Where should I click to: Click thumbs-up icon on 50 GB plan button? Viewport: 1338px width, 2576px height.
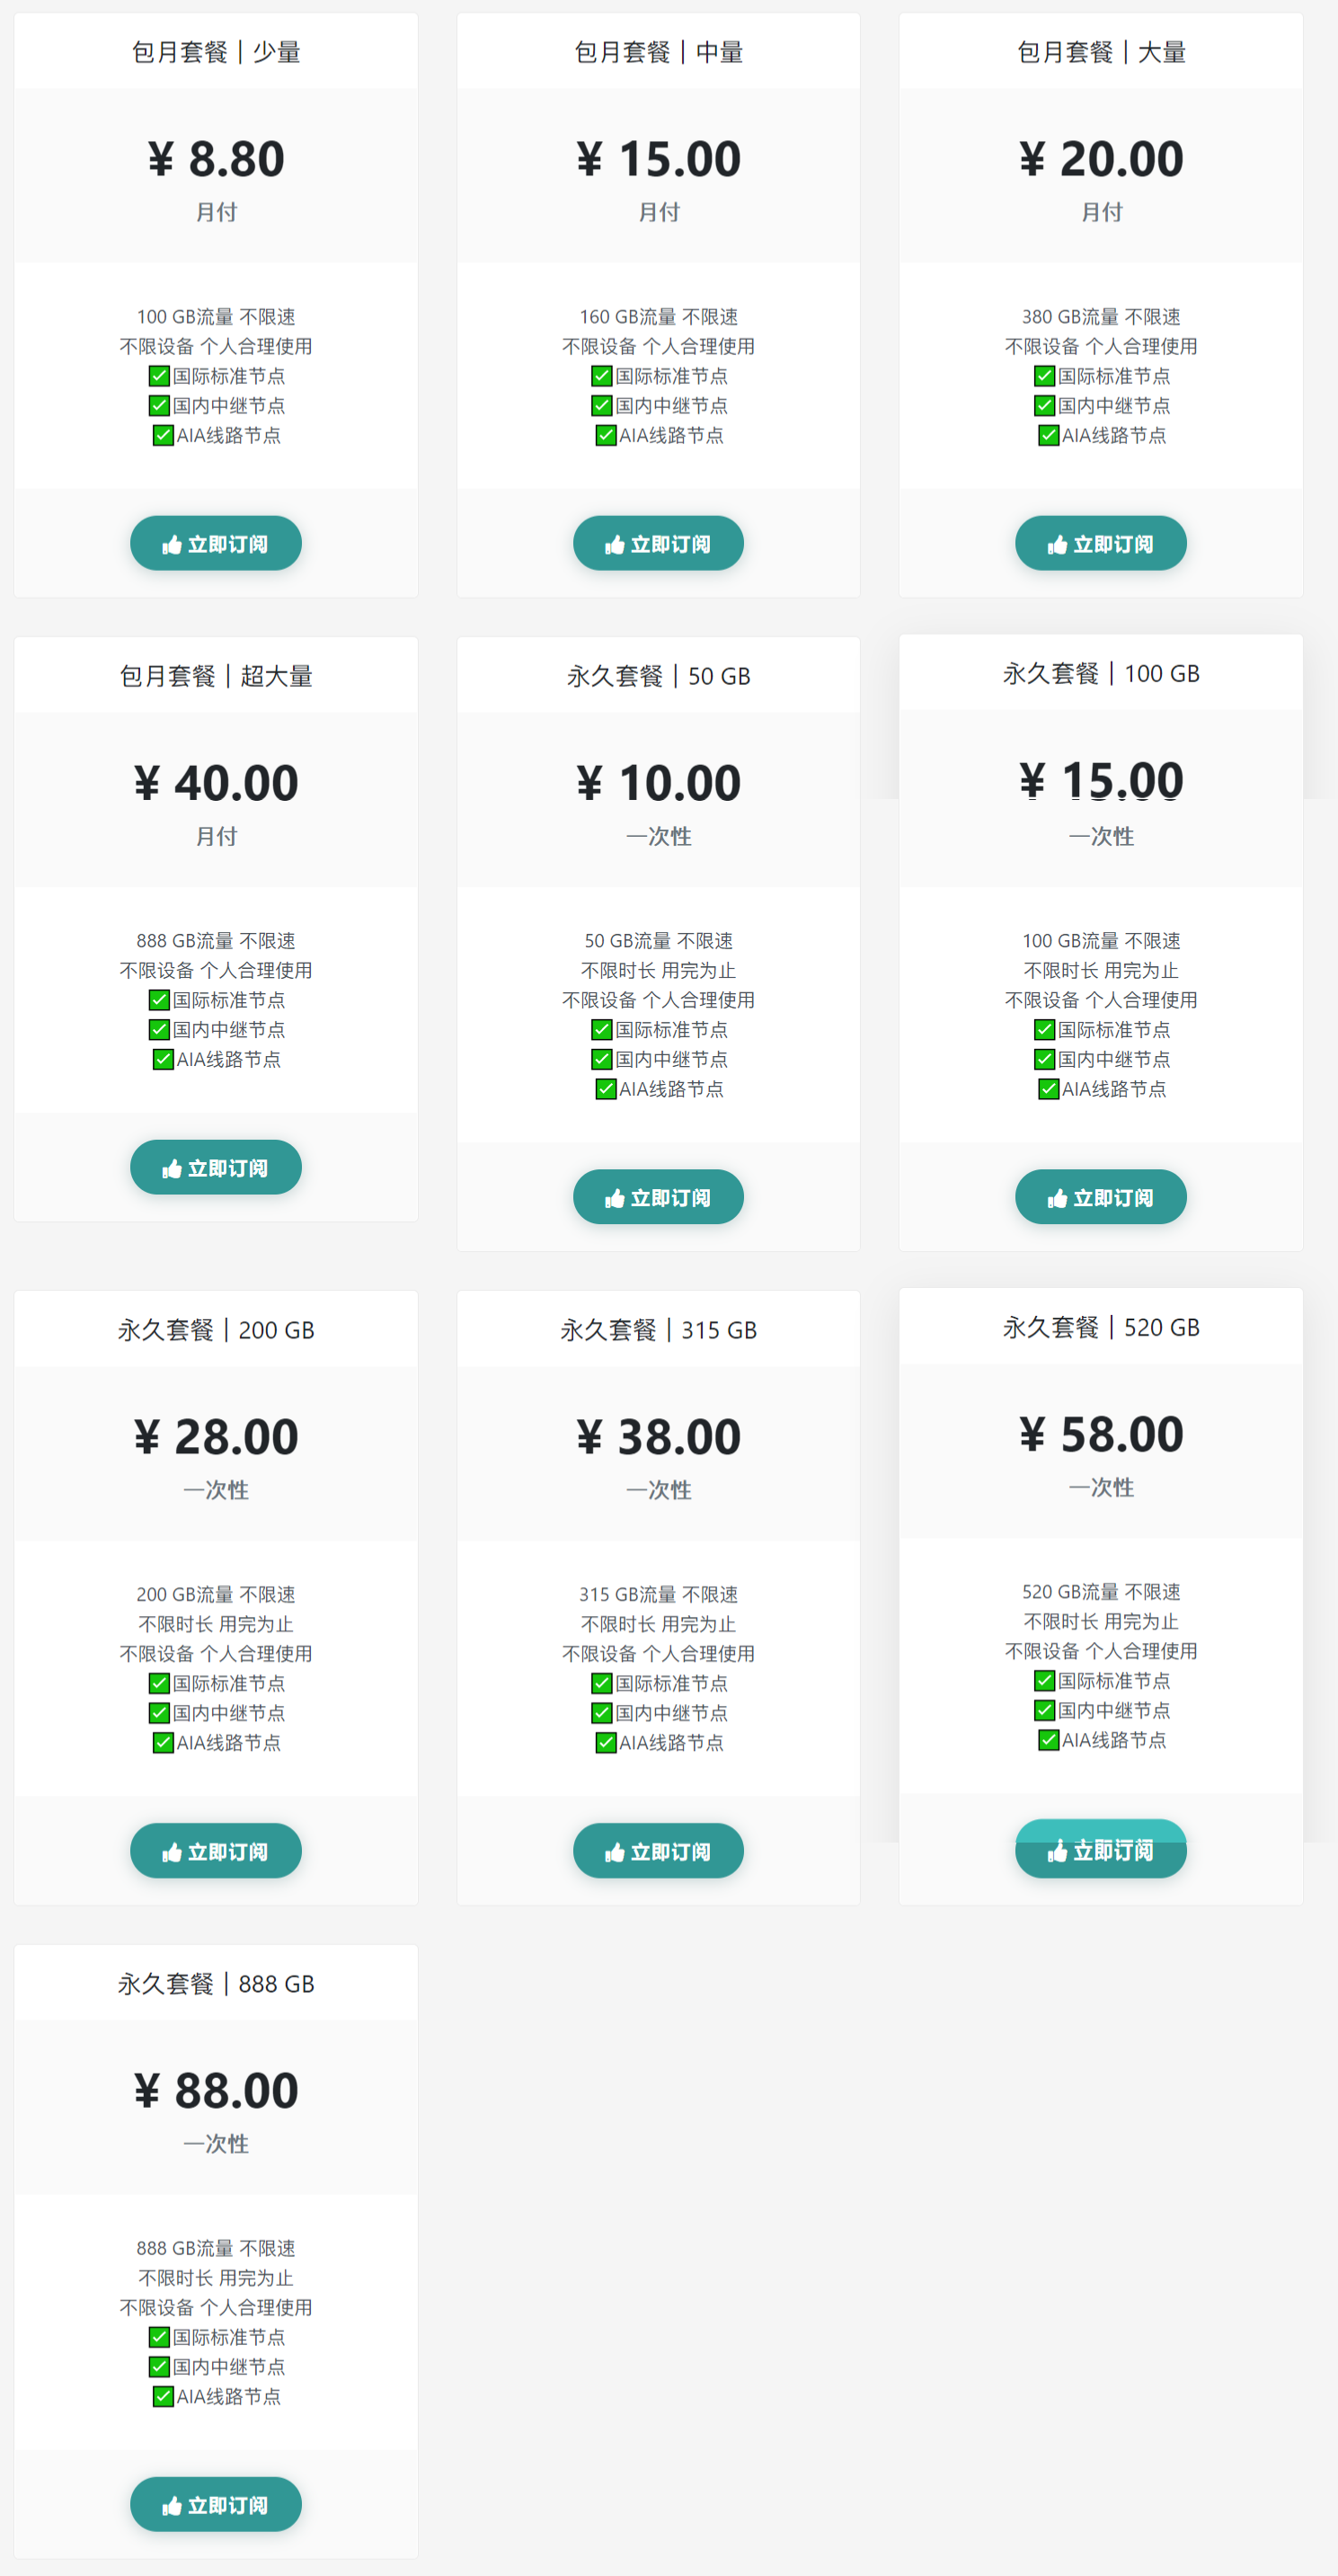point(614,1199)
